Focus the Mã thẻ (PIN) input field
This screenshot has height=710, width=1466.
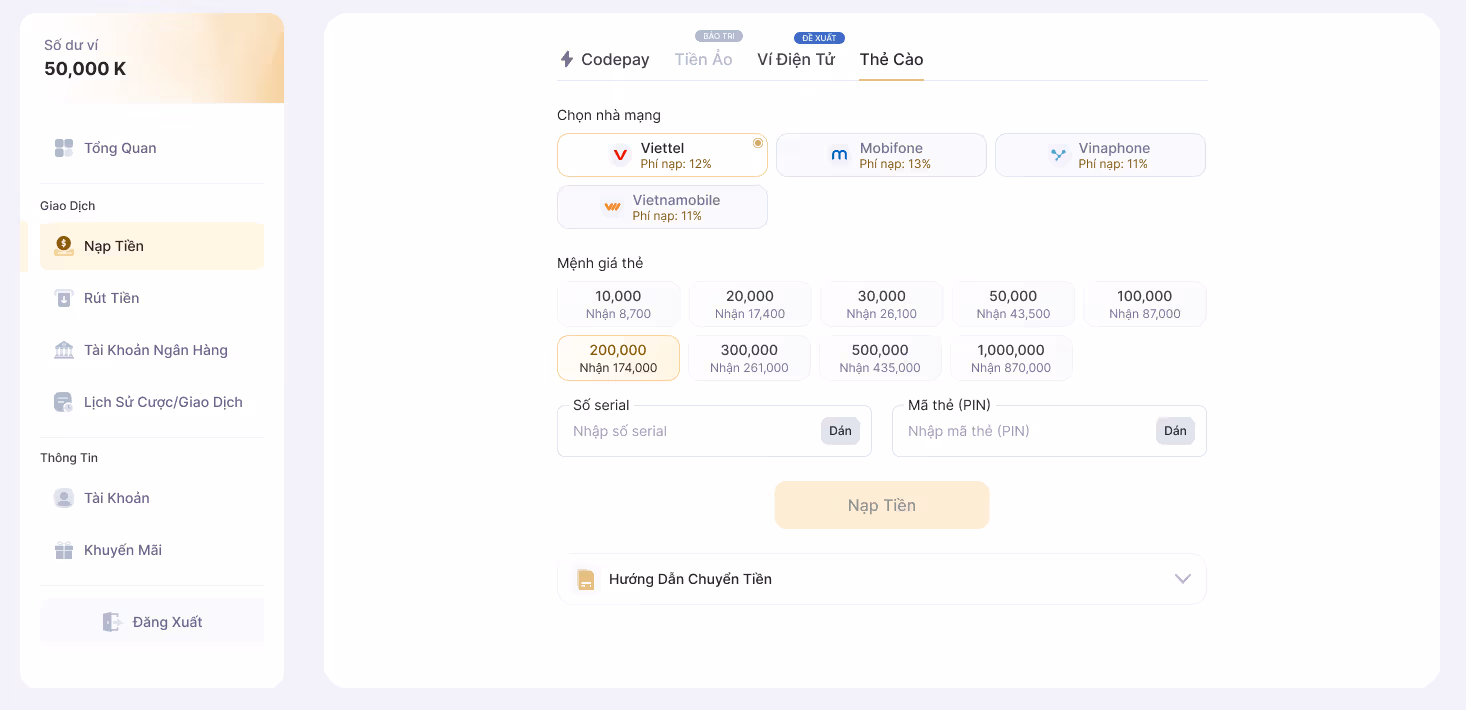pyautogui.click(x=1049, y=431)
